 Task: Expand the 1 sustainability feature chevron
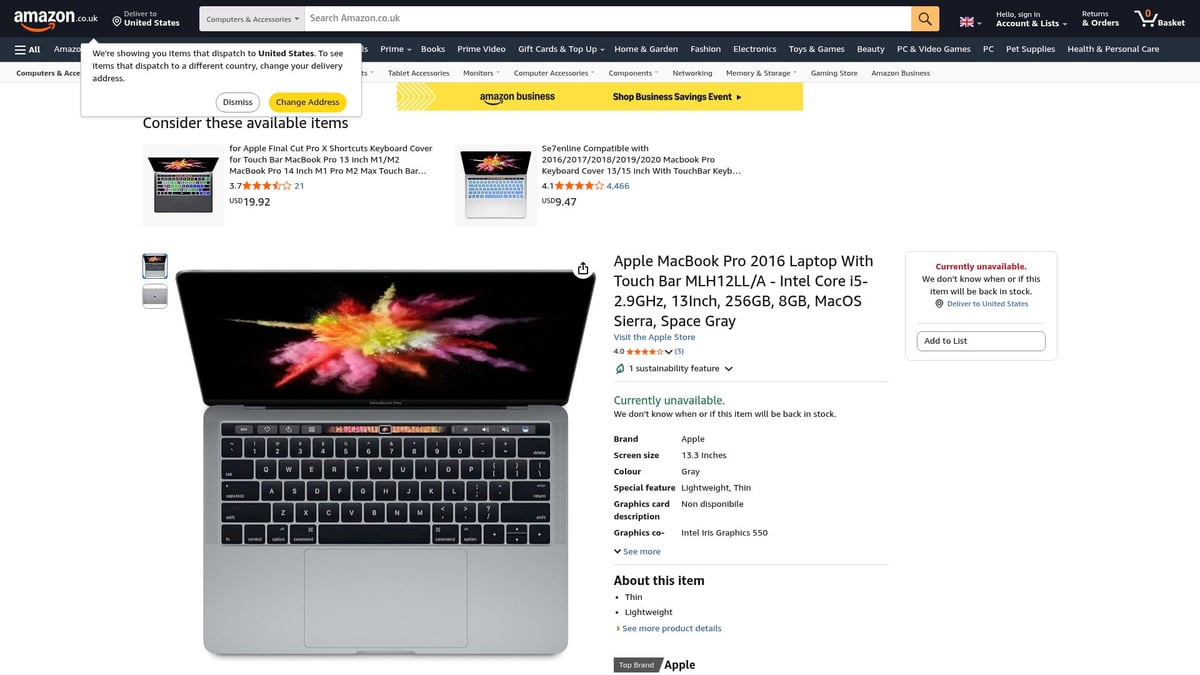tap(728, 369)
